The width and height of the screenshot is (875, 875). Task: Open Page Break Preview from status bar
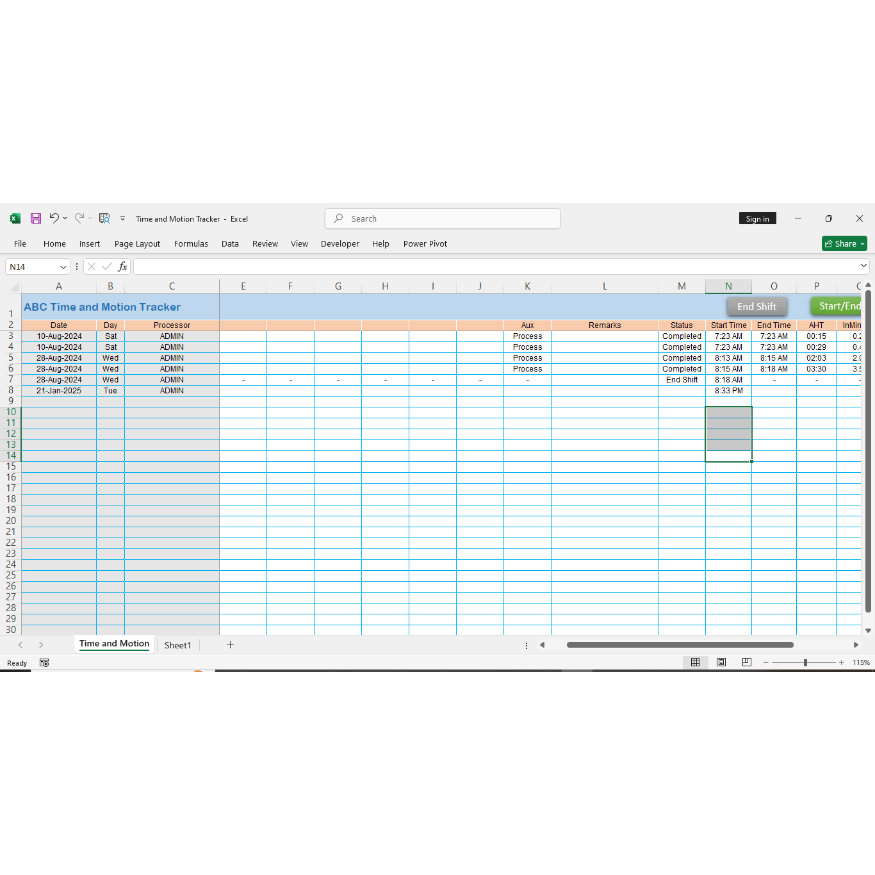click(745, 662)
